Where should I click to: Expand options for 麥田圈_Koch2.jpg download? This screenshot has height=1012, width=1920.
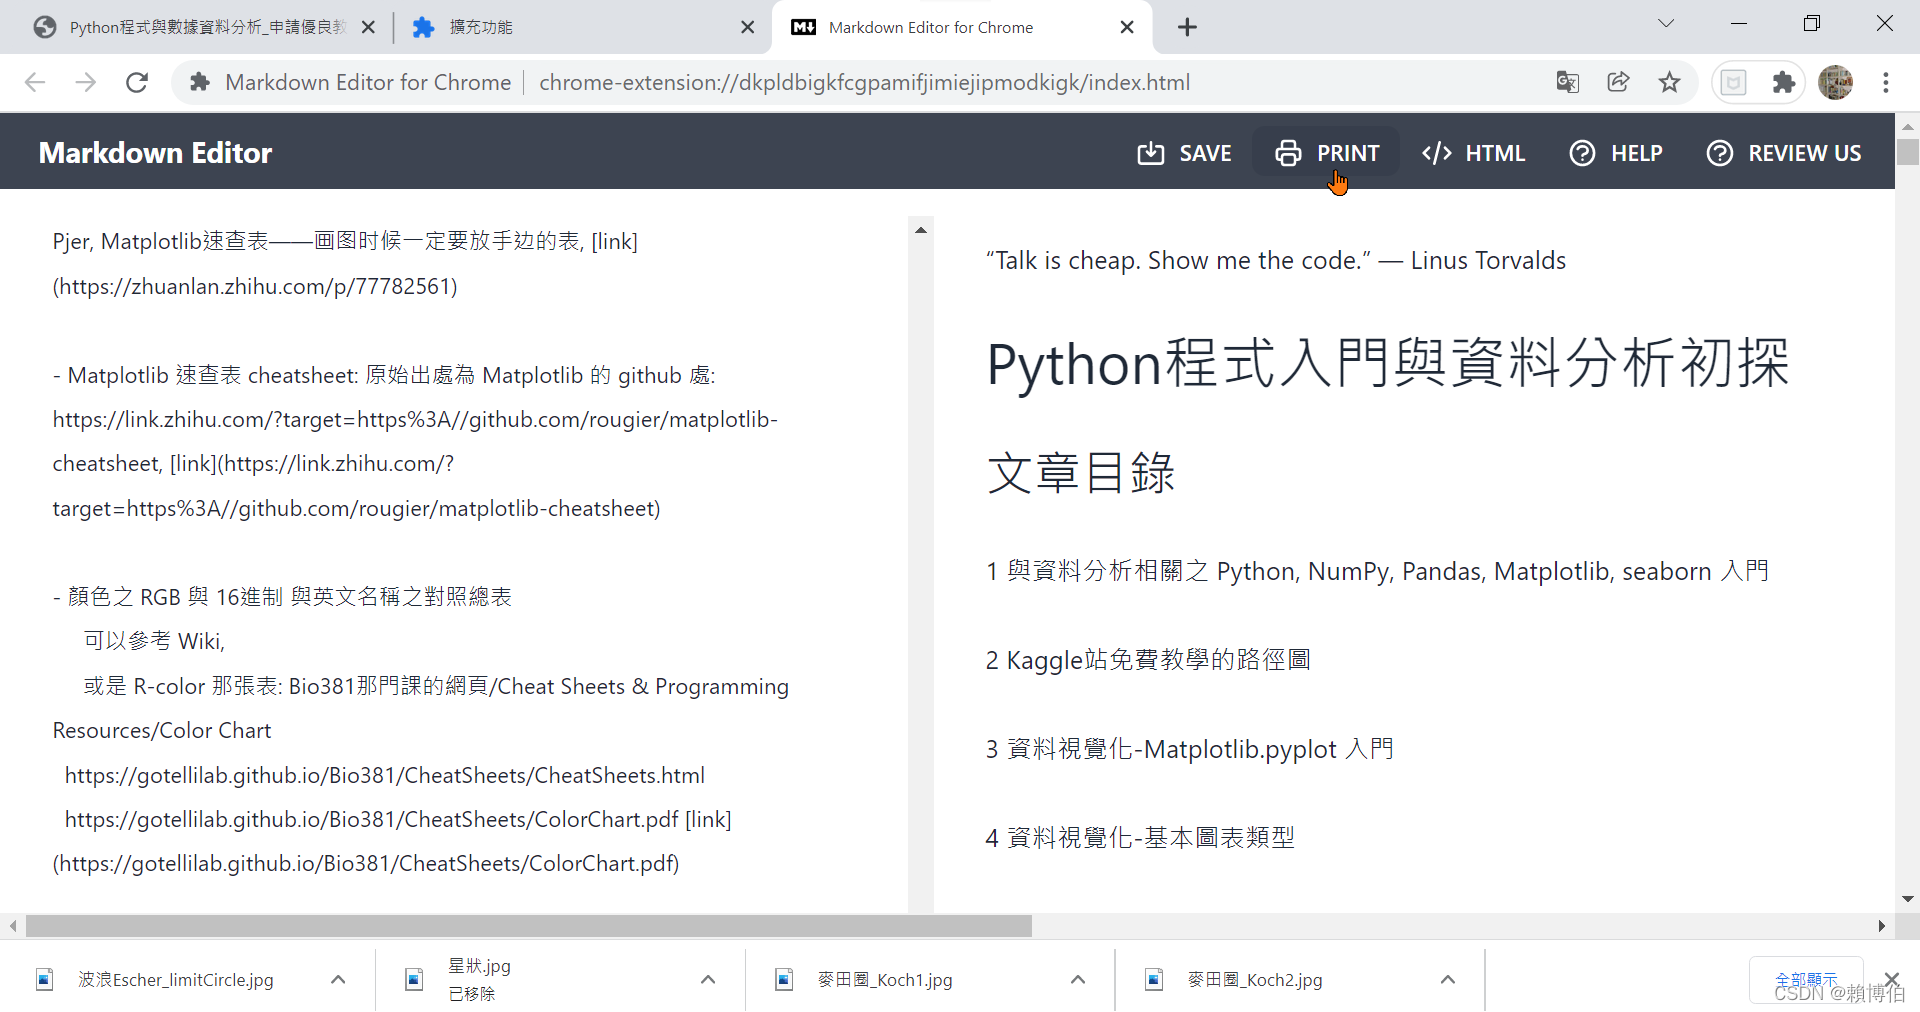click(x=1448, y=979)
